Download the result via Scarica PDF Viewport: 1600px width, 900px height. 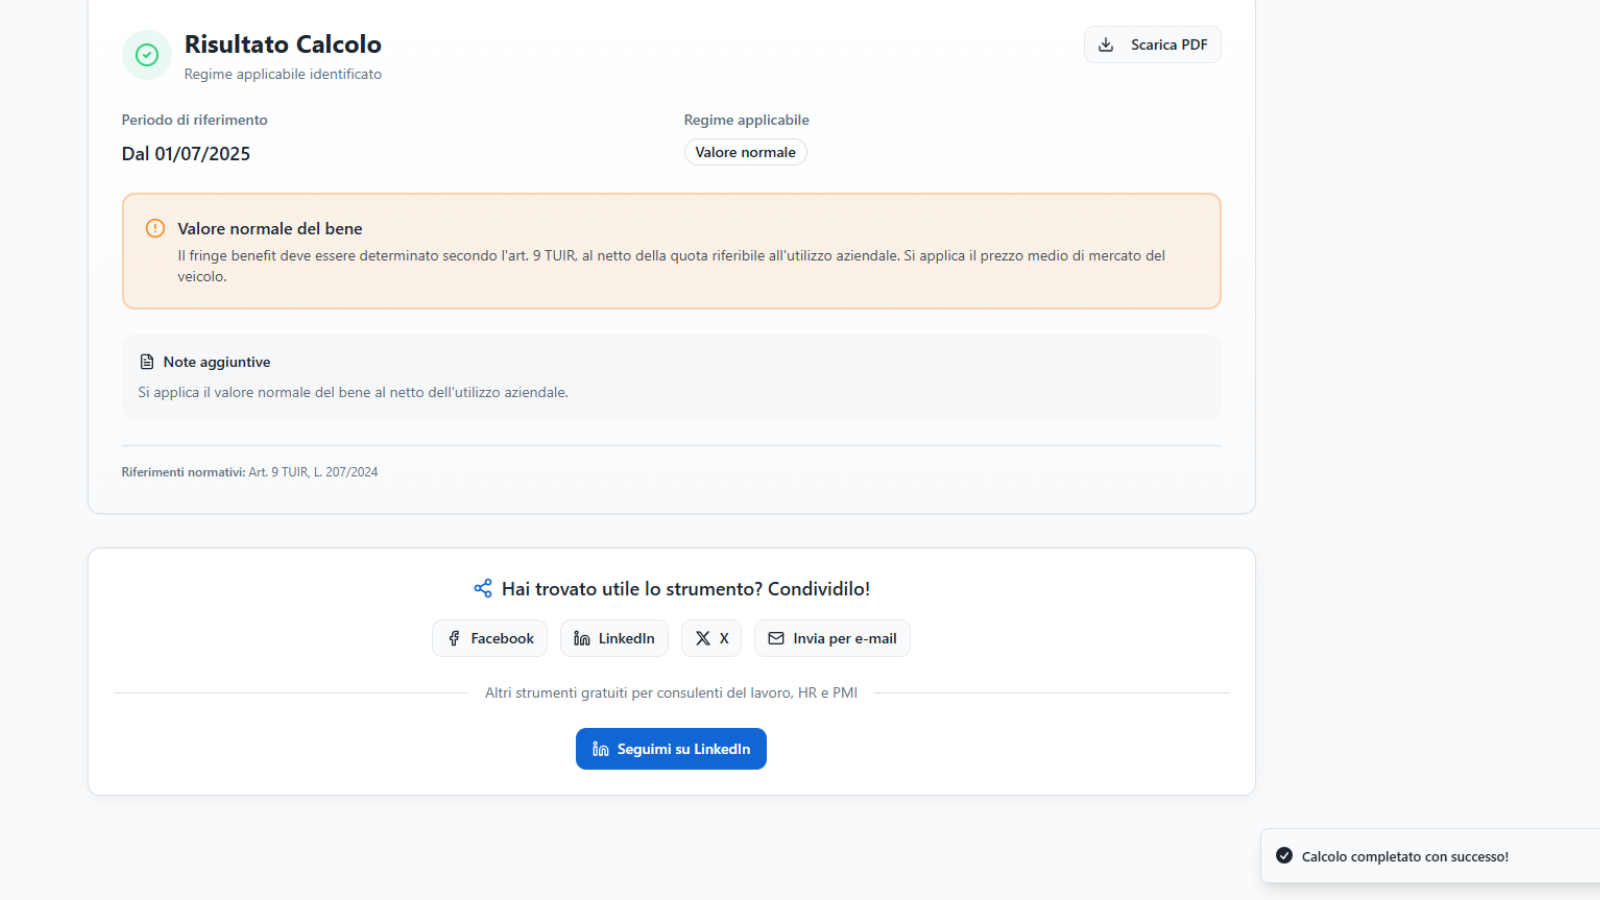tap(1153, 45)
